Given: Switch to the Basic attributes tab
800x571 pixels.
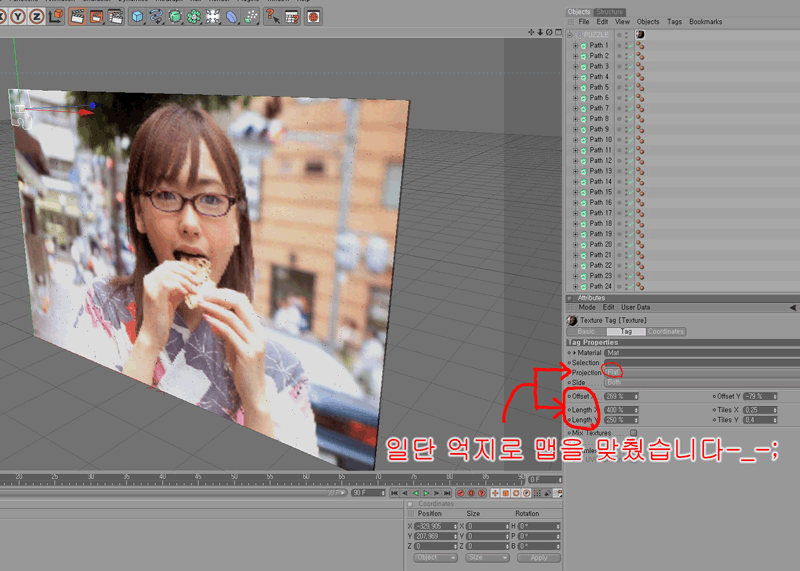Looking at the screenshot, I should click(586, 332).
